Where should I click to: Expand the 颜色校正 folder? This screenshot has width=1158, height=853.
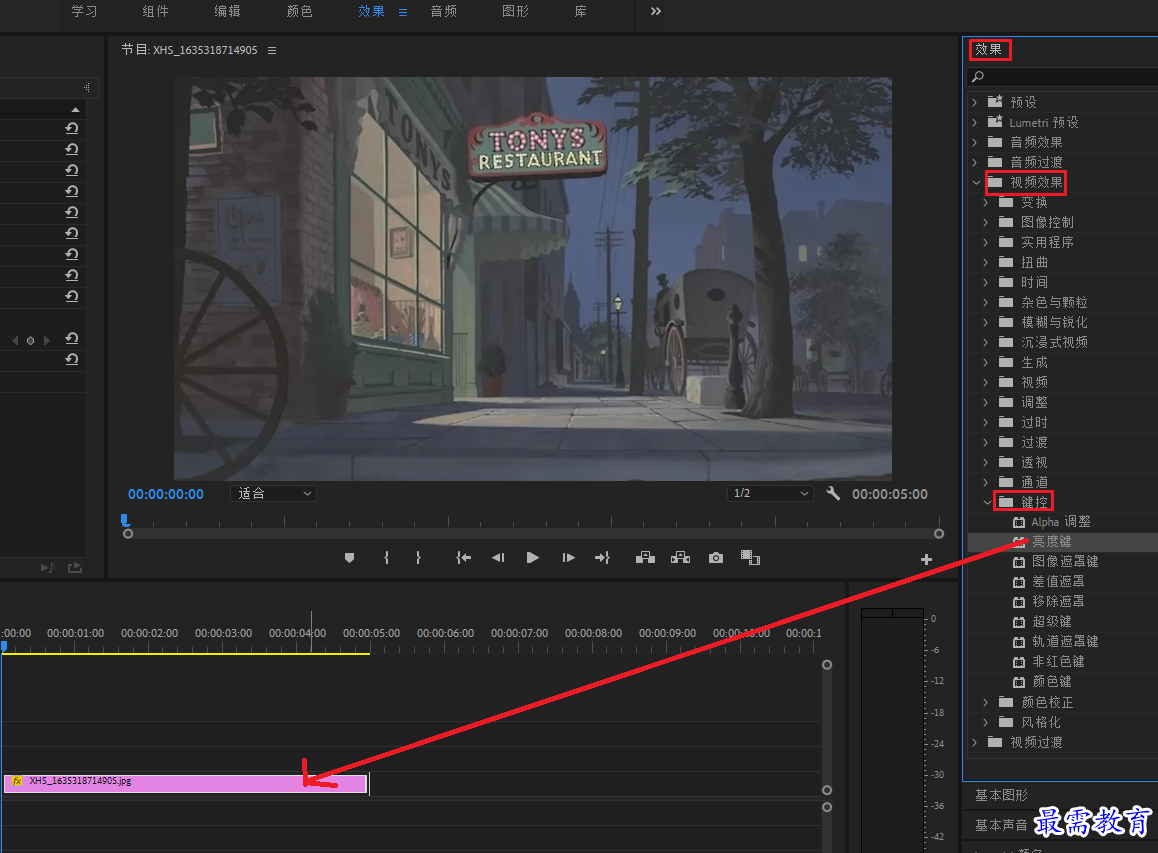tap(986, 702)
